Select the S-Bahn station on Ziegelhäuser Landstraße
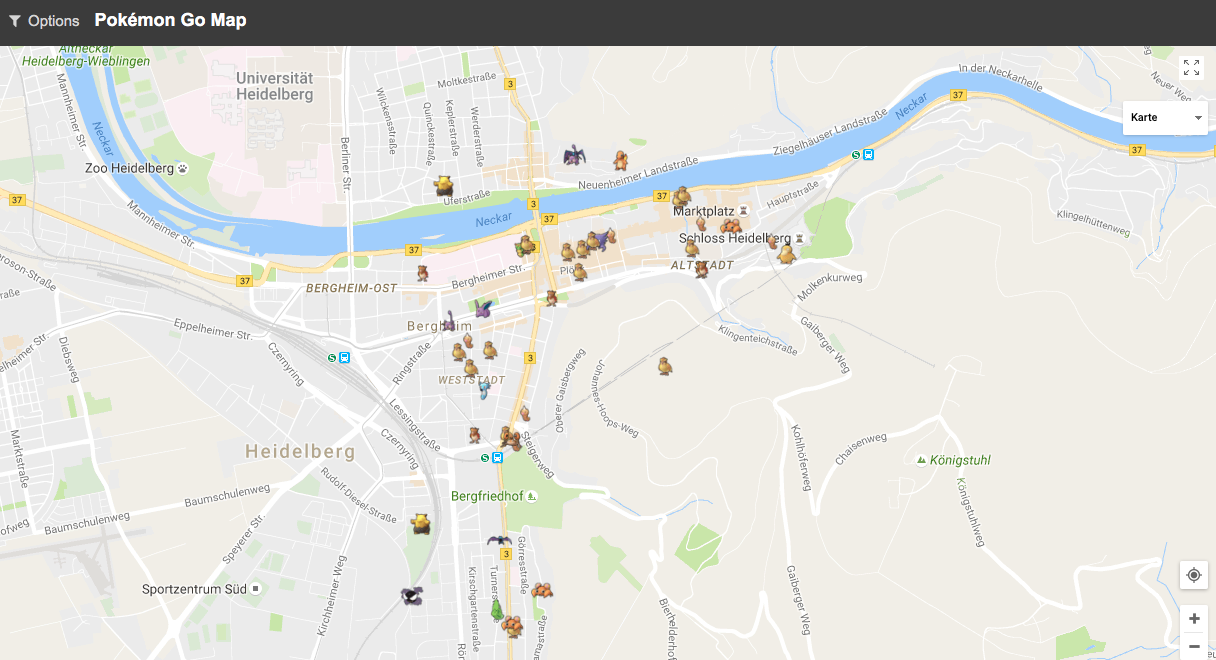The height and width of the screenshot is (660, 1216). click(863, 155)
